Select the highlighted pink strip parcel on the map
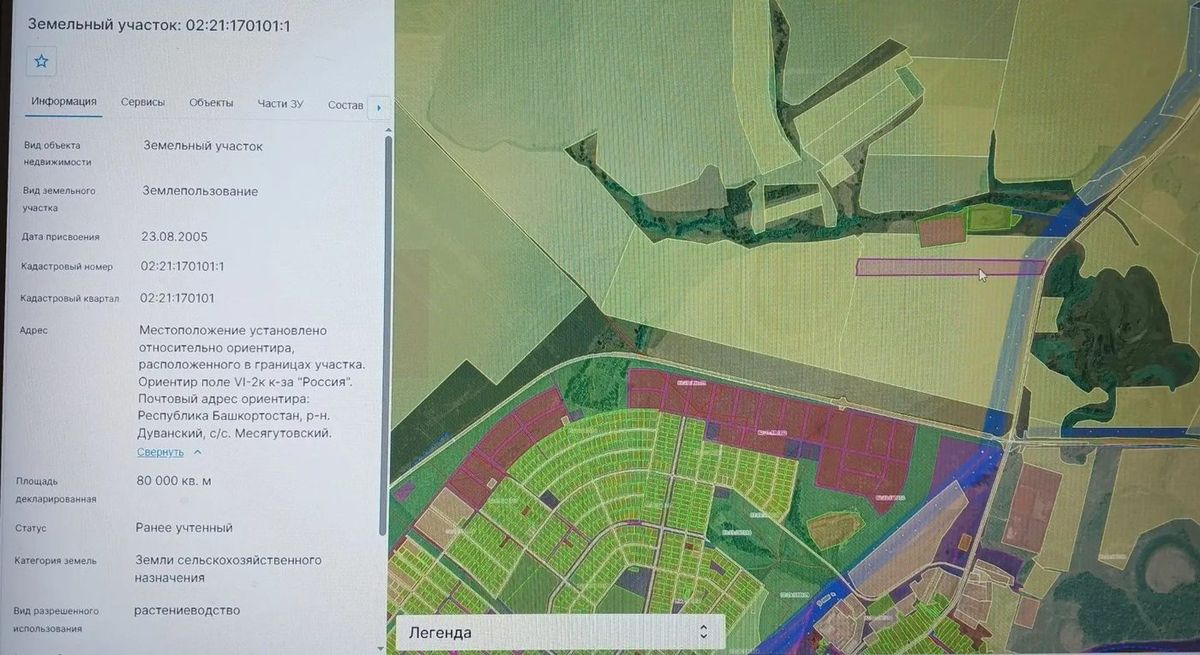1200x655 pixels. [x=950, y=267]
